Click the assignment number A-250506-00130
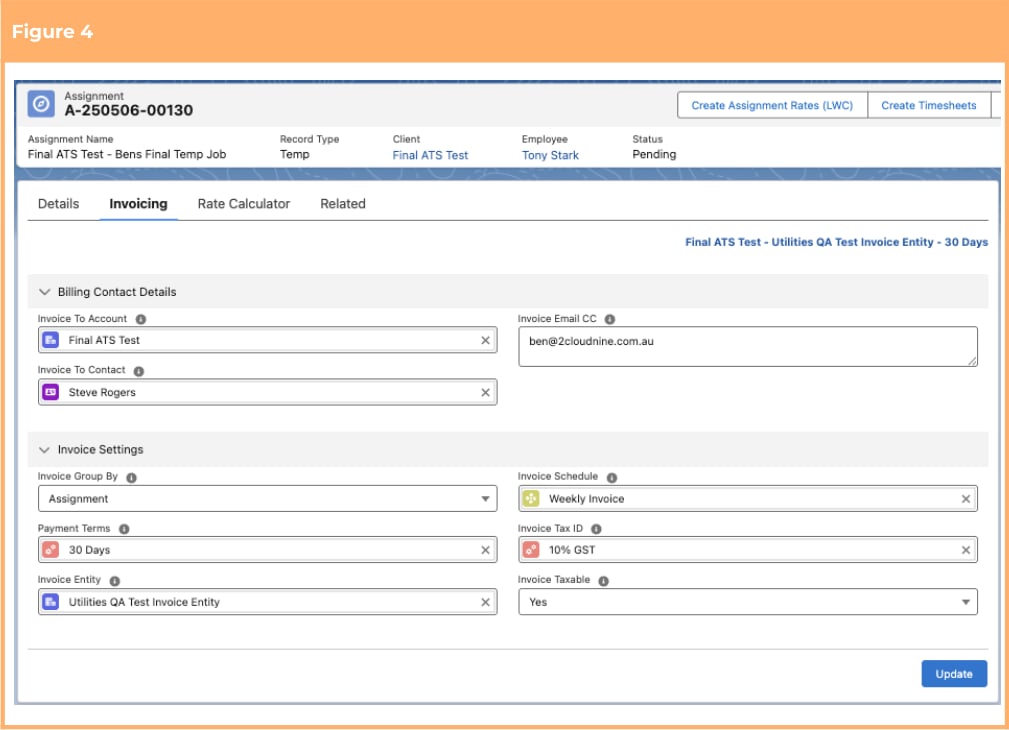The width and height of the screenshot is (1009, 730). tap(129, 110)
